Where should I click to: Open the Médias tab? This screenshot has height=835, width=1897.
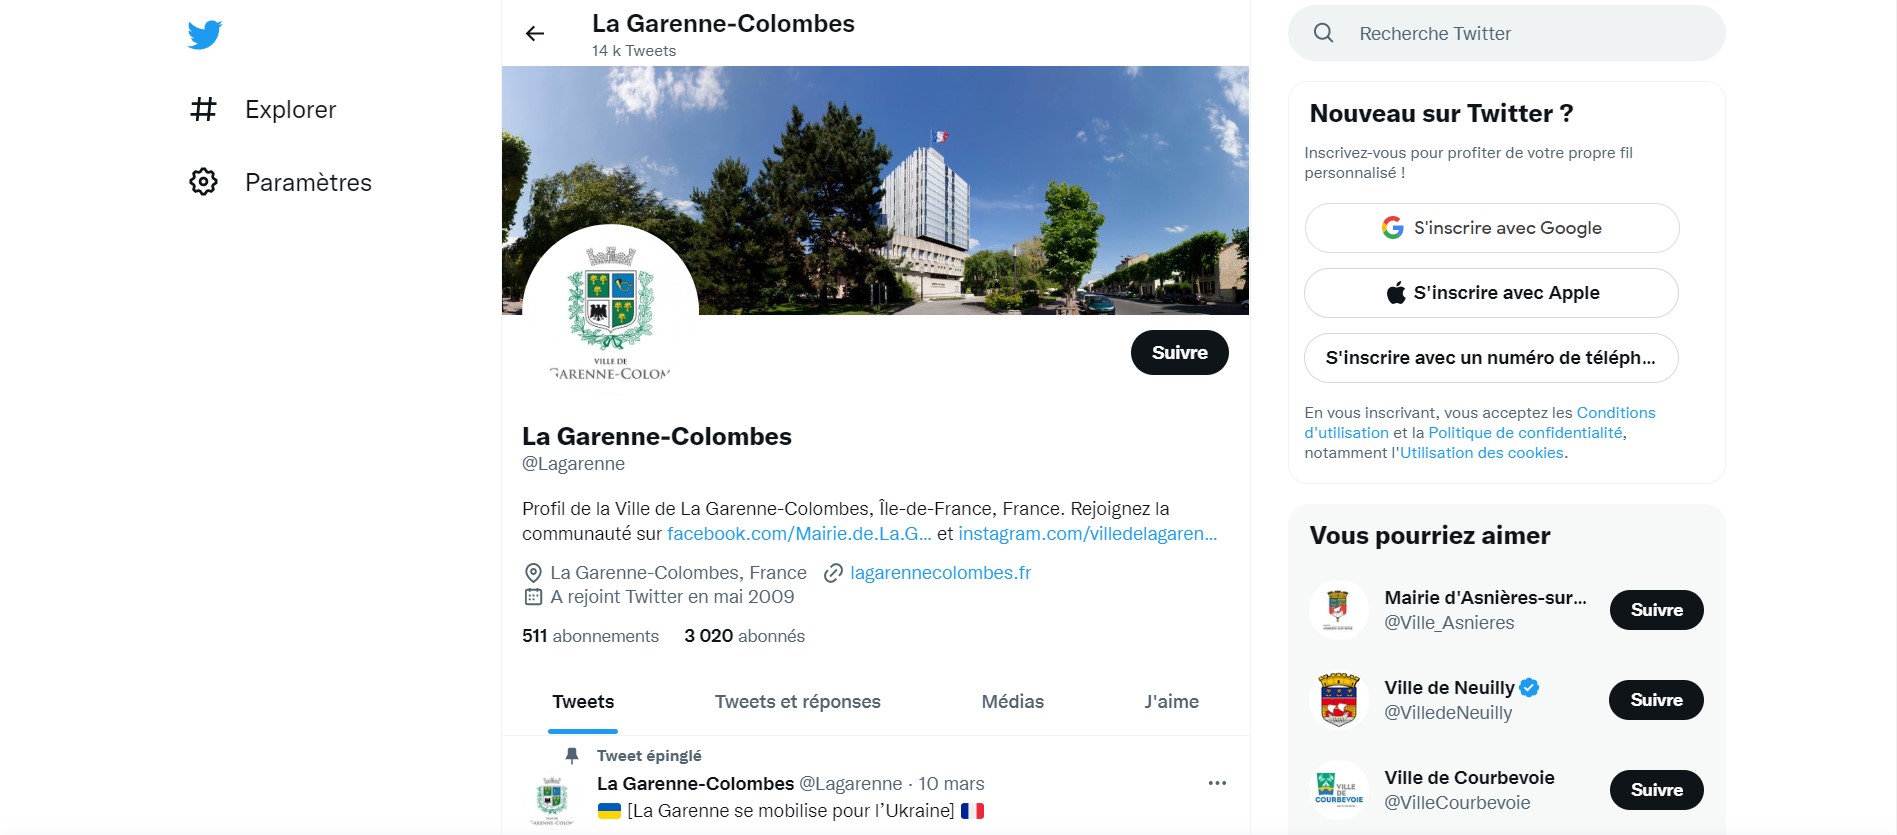1012,702
